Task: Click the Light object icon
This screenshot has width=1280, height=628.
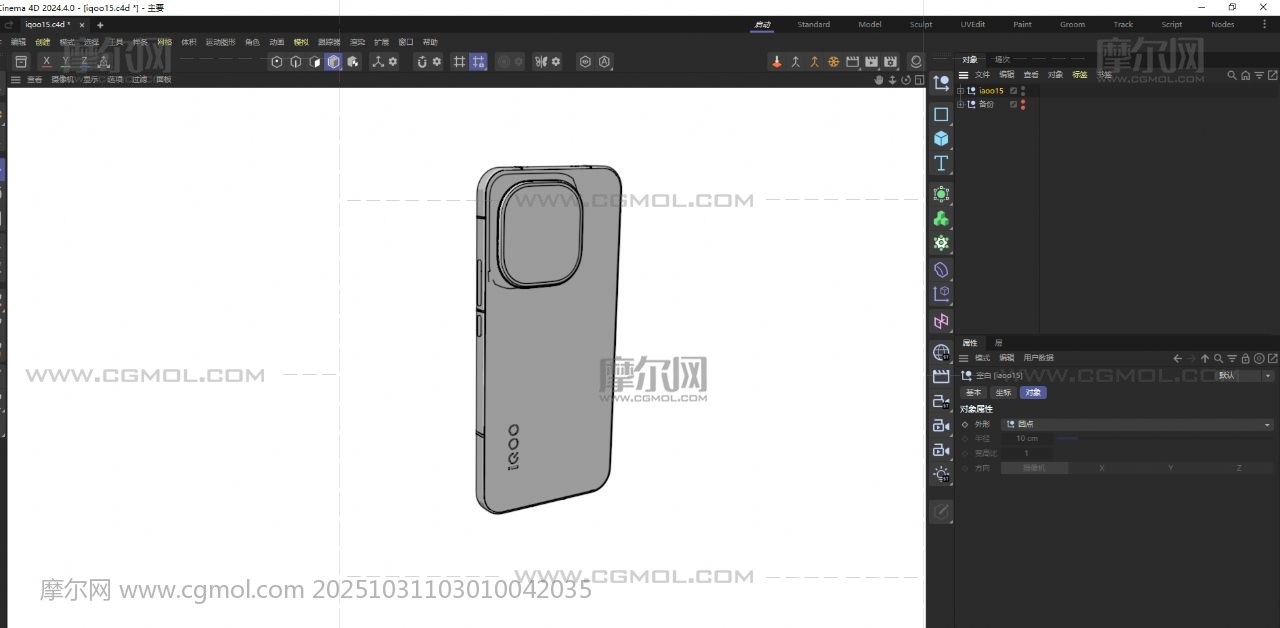Action: tap(941, 474)
